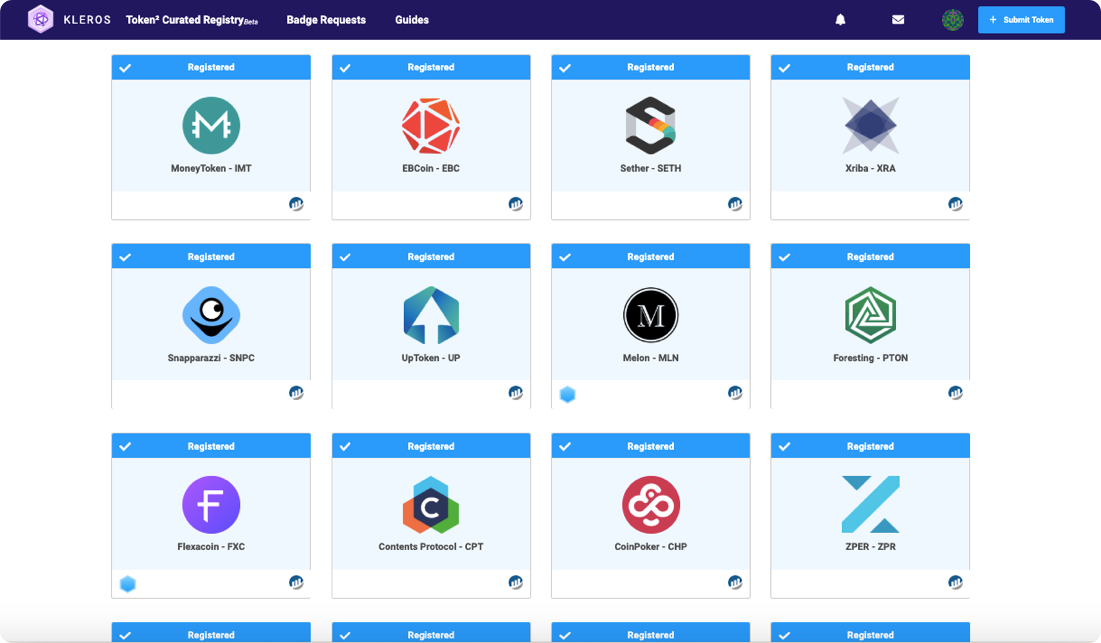Open the Snapparazzi logo
The image size is (1101, 643).
211,315
